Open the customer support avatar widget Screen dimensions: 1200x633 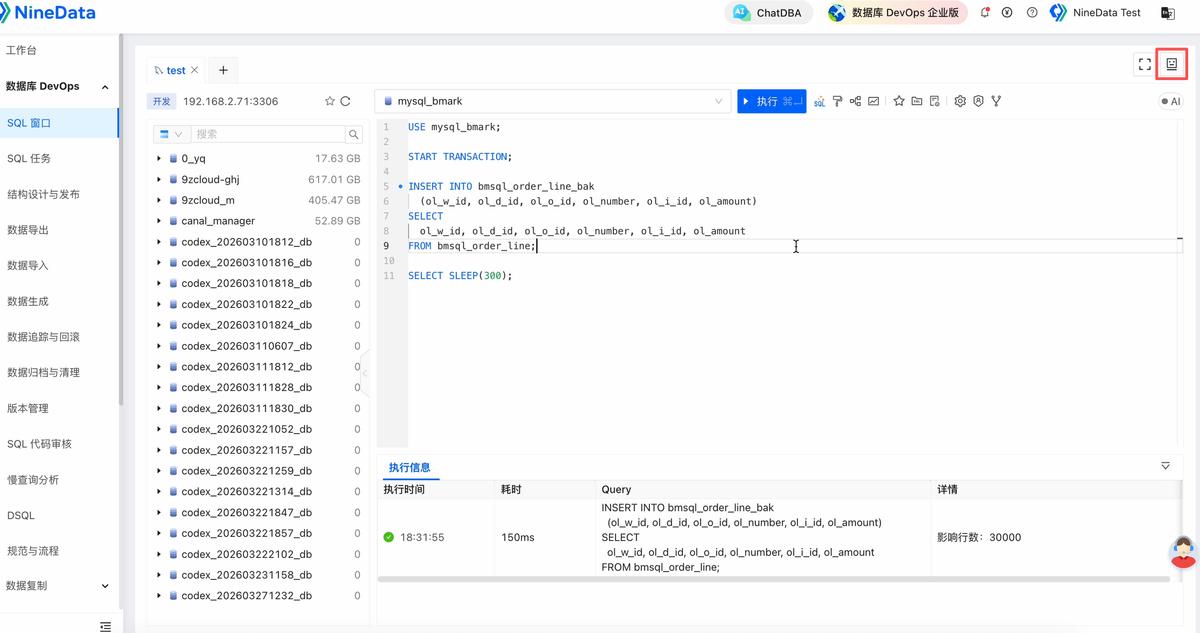point(1184,551)
